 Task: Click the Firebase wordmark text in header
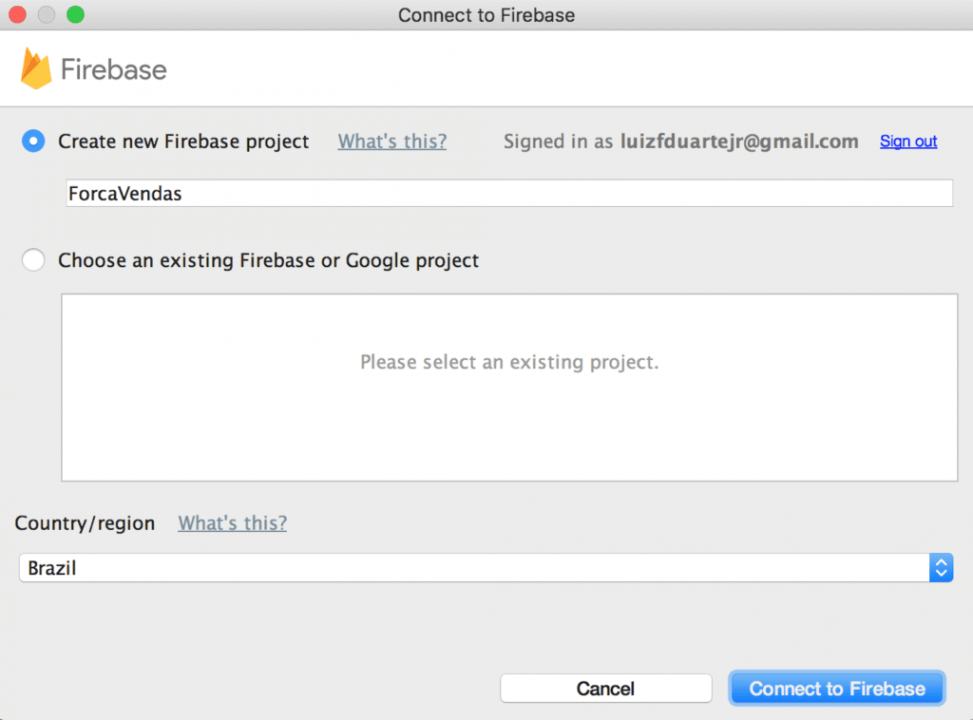(x=114, y=70)
